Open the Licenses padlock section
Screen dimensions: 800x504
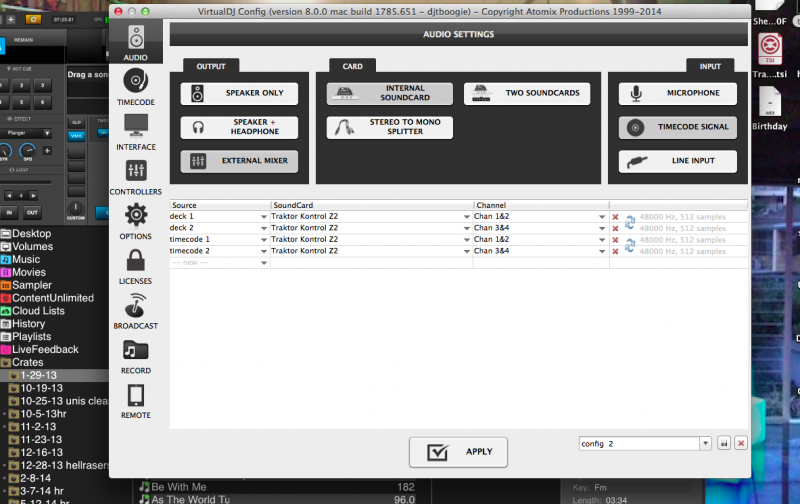(x=136, y=266)
